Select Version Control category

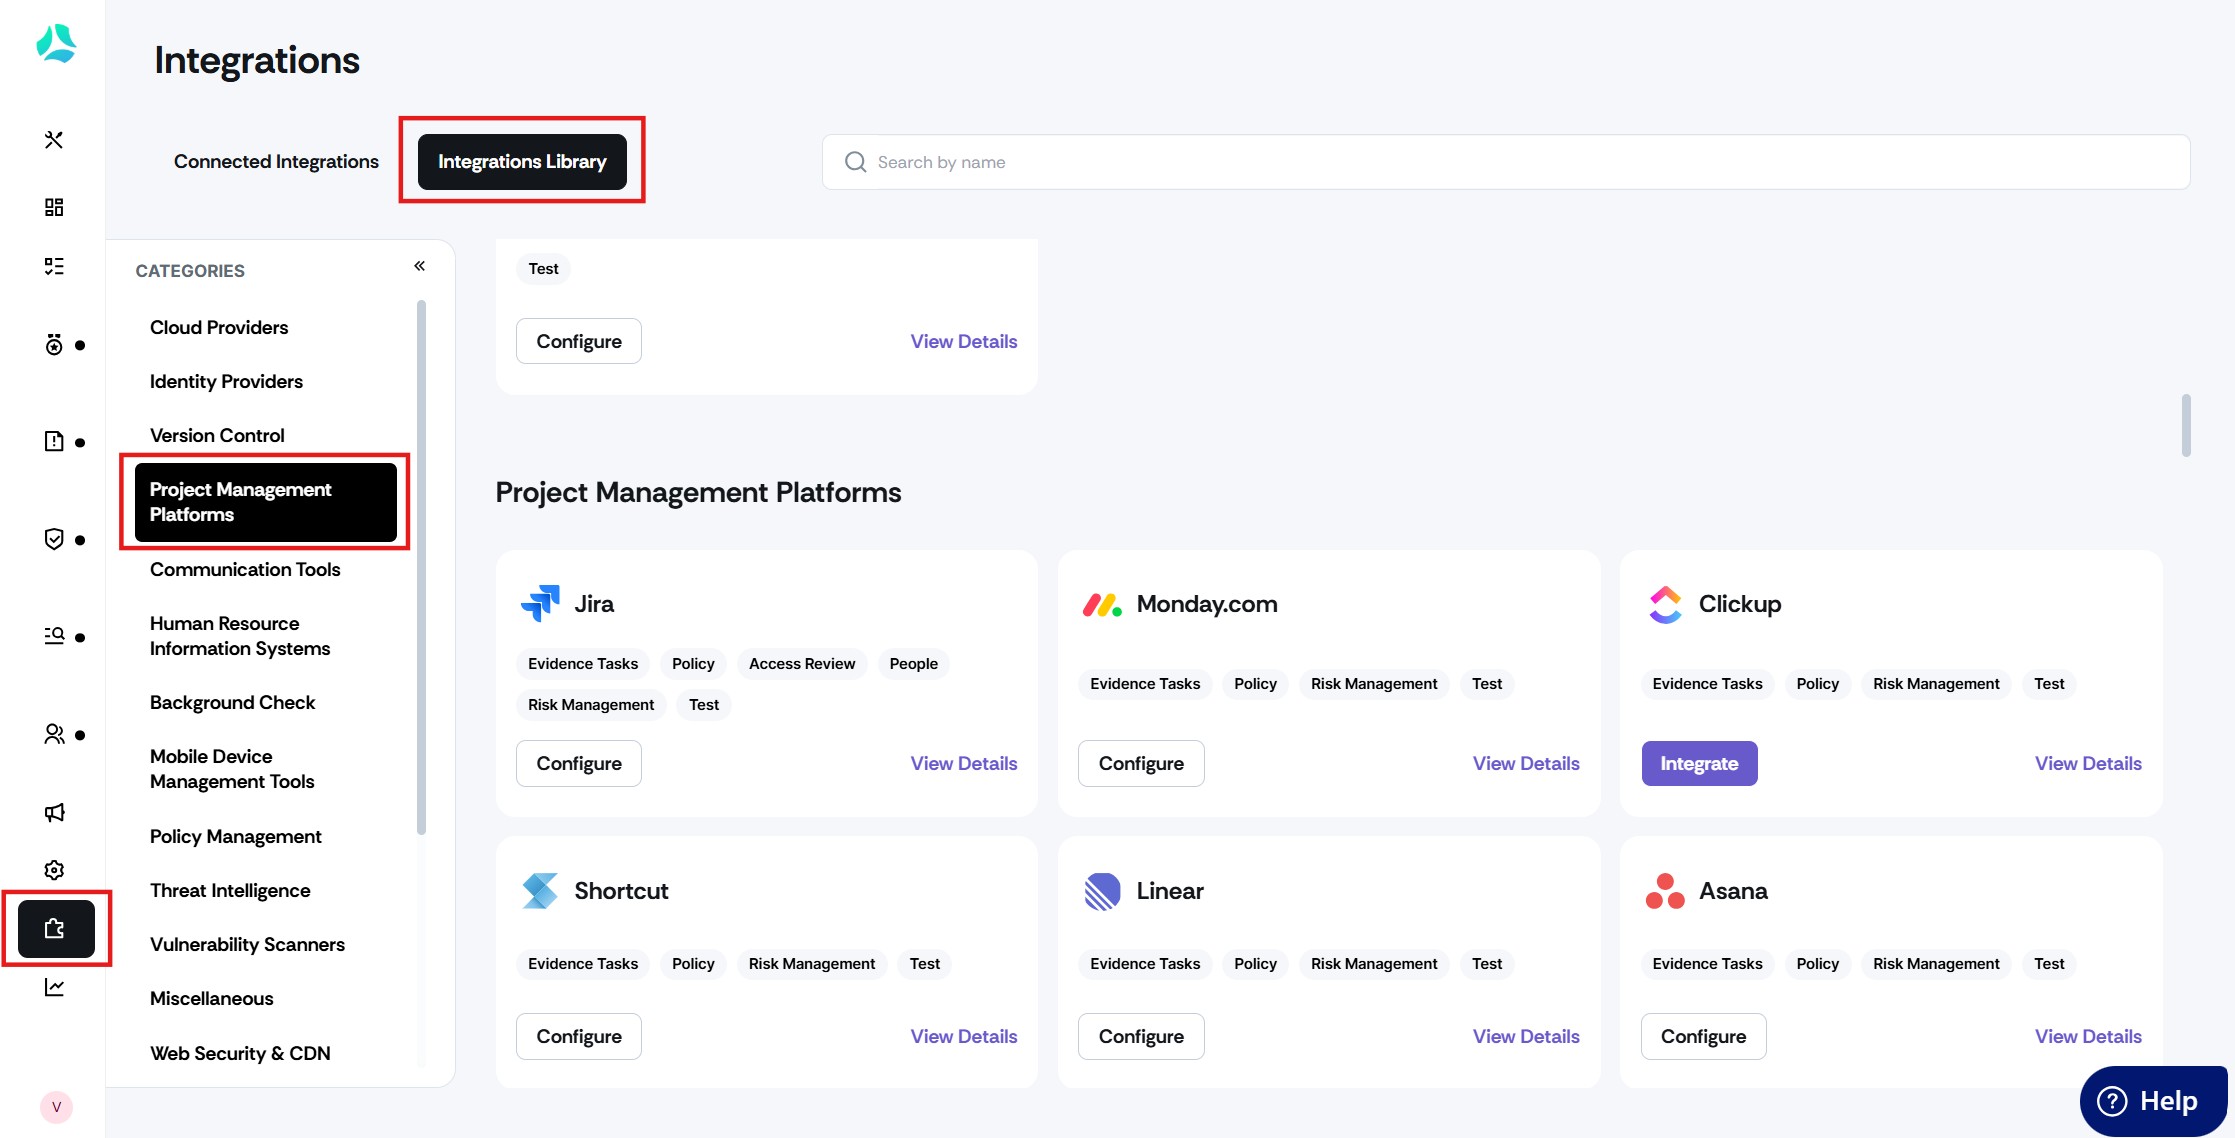[x=217, y=436]
